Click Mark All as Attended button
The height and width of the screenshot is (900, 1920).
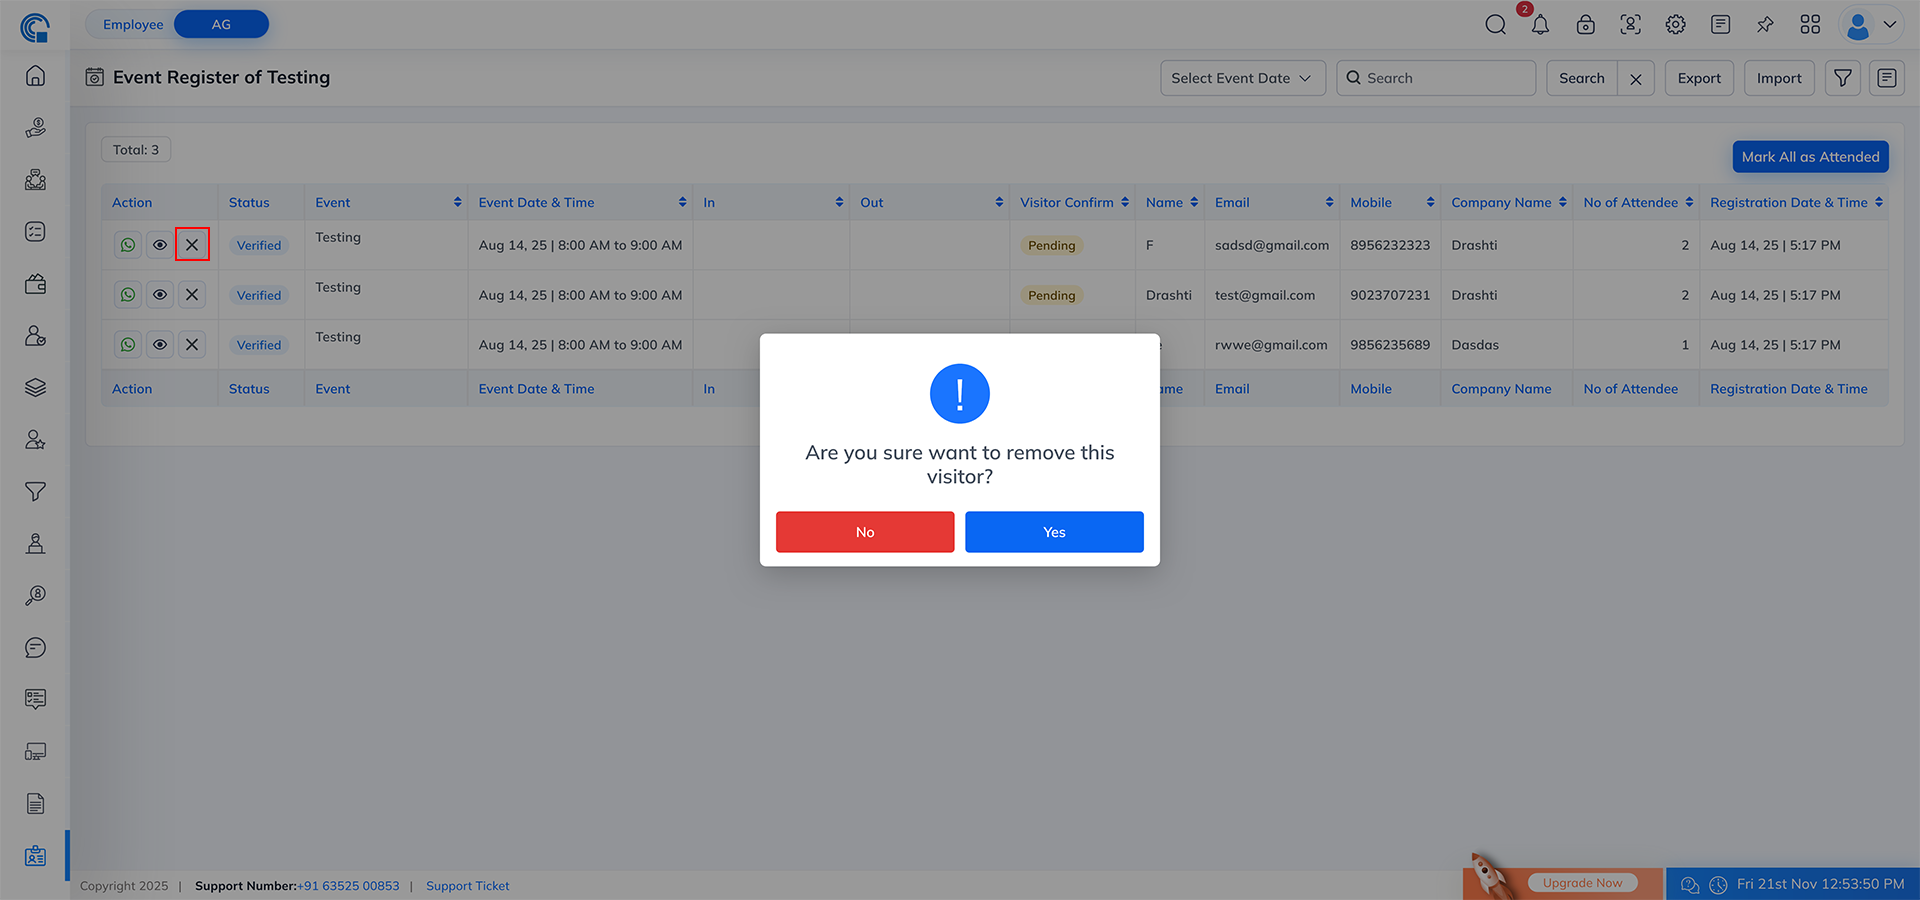[1810, 157]
